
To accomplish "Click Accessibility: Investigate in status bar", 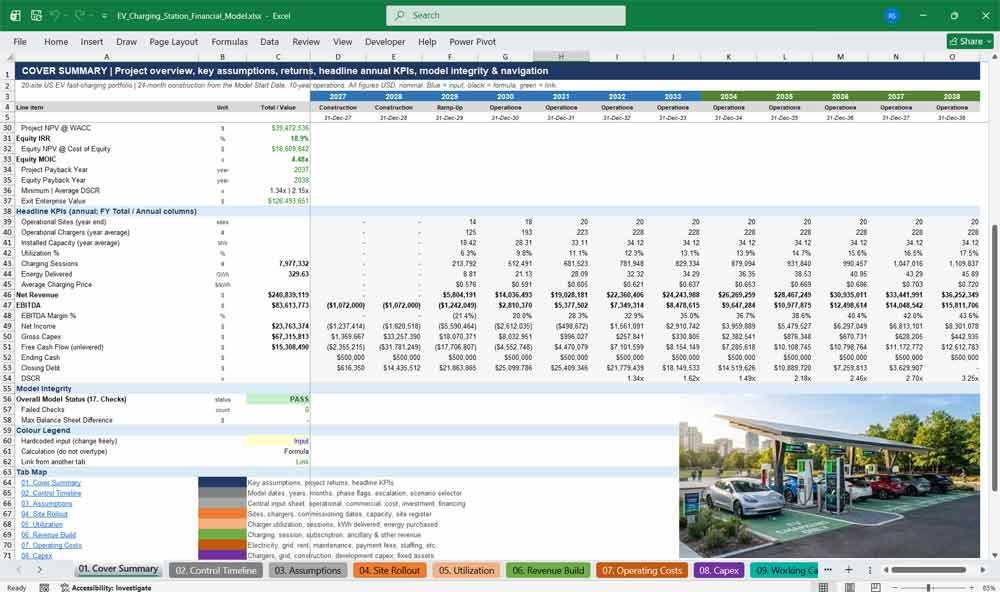I will (106, 588).
